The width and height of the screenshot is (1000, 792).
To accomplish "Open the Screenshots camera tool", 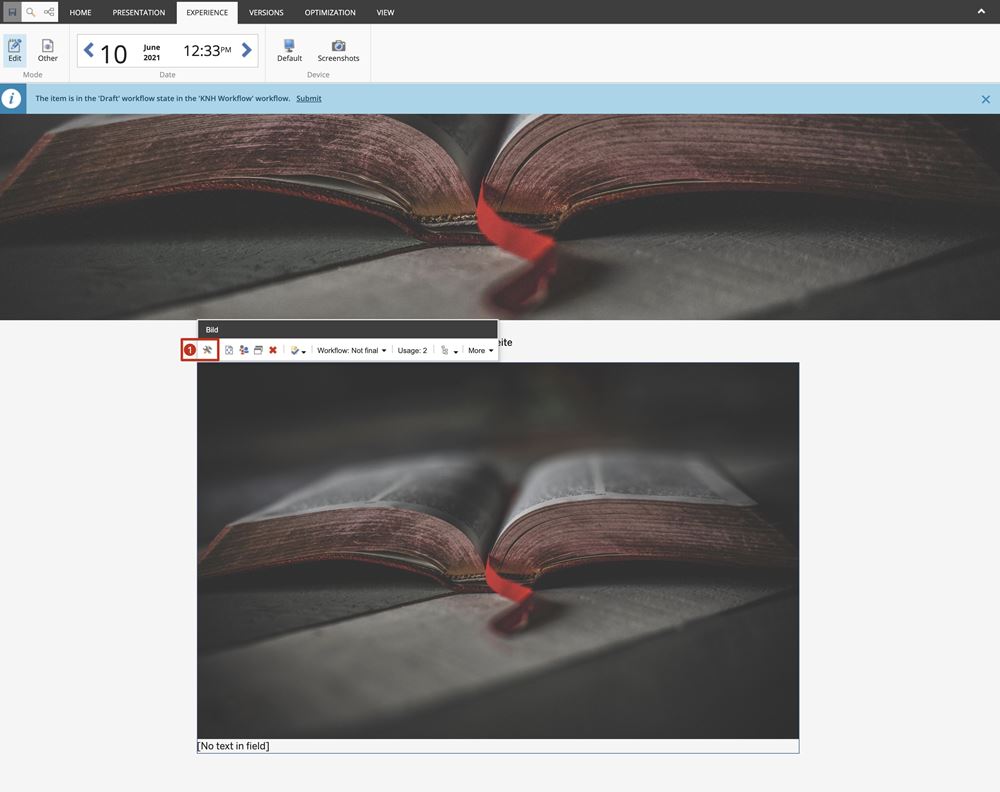I will (x=338, y=50).
